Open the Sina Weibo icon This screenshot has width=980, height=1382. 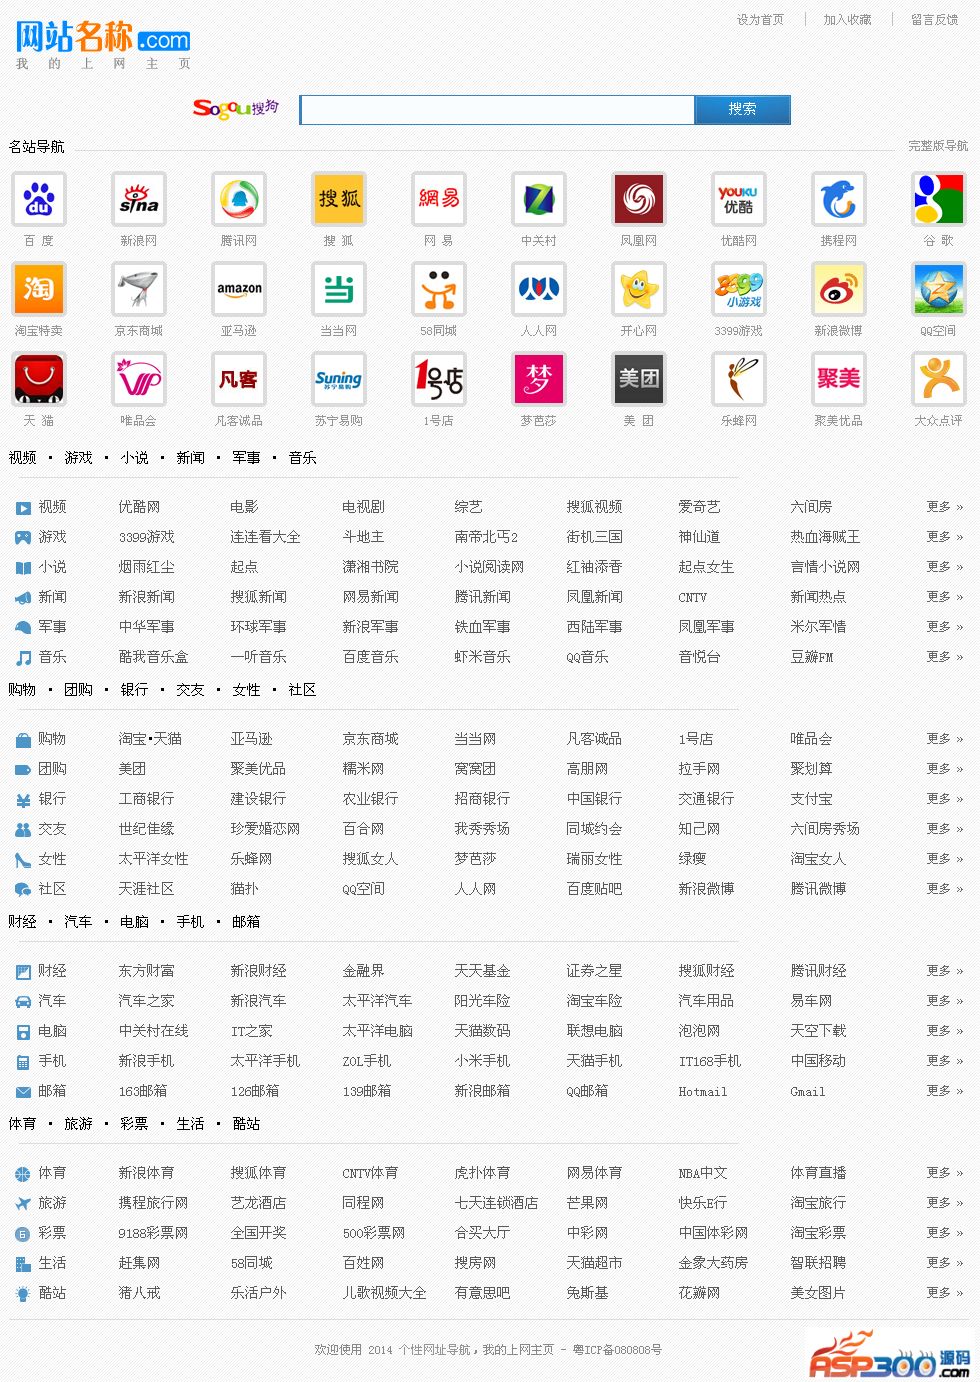click(x=839, y=289)
